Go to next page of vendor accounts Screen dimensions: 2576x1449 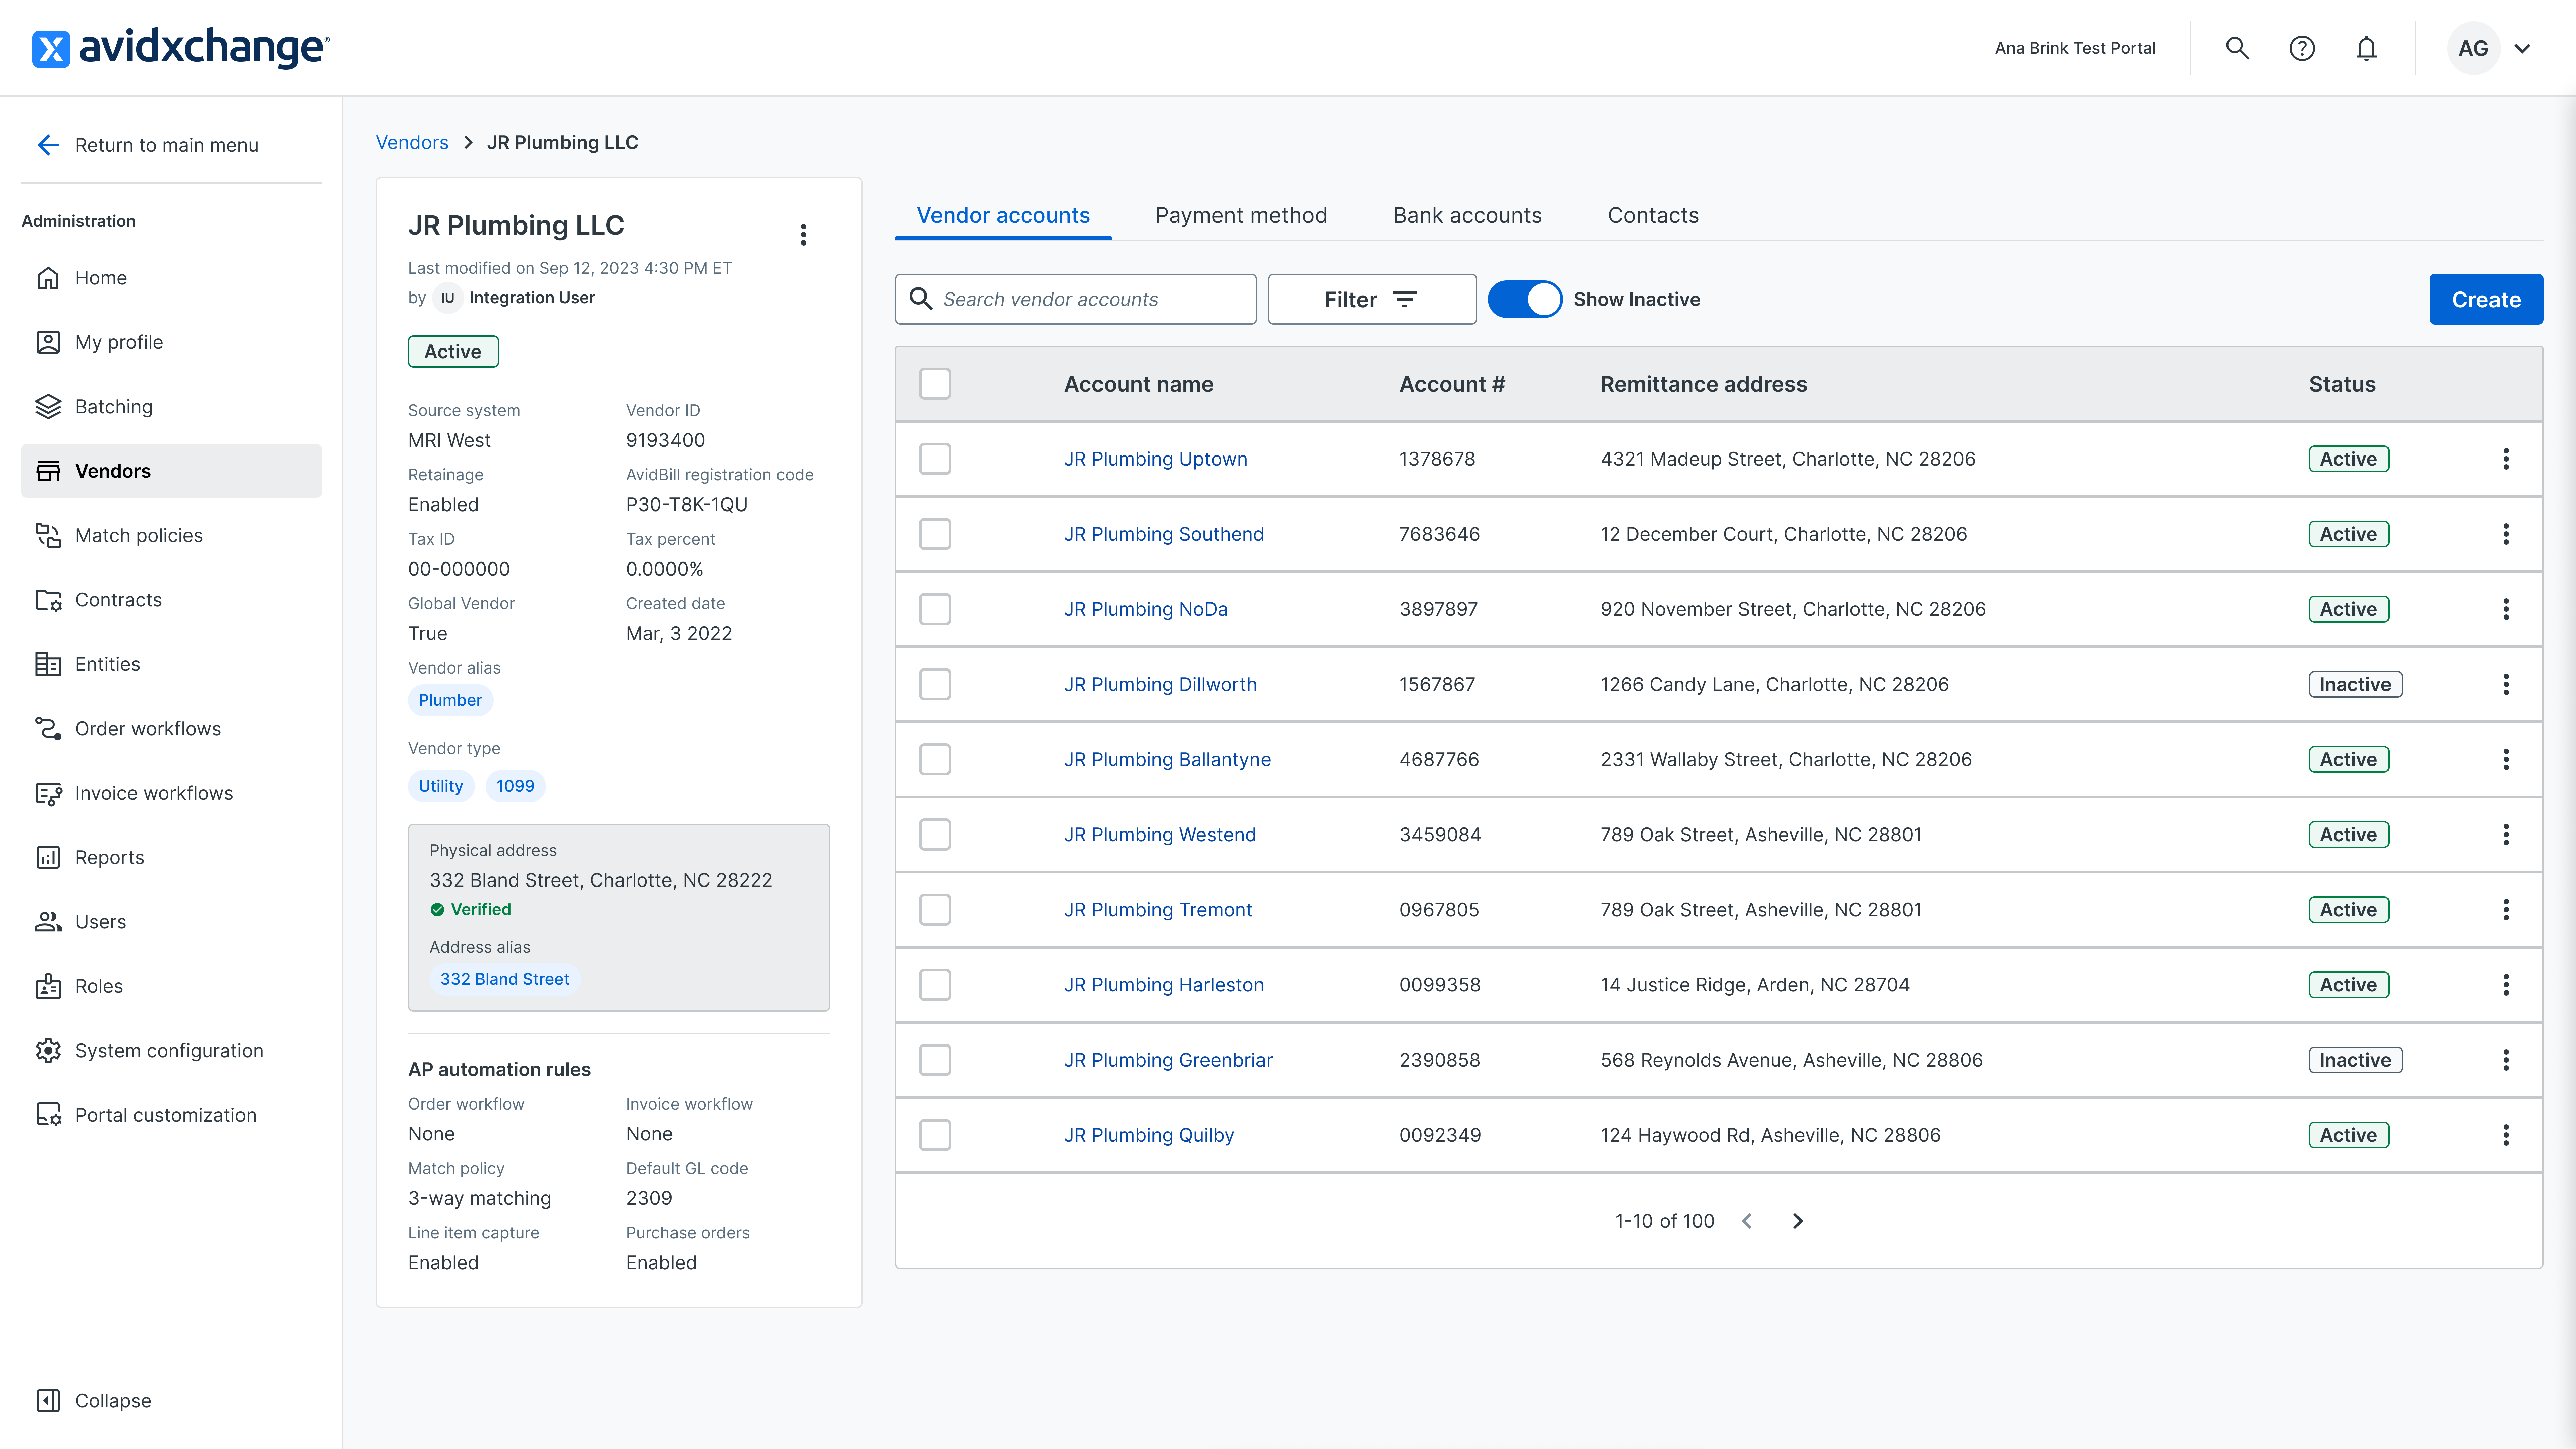pos(1797,1221)
